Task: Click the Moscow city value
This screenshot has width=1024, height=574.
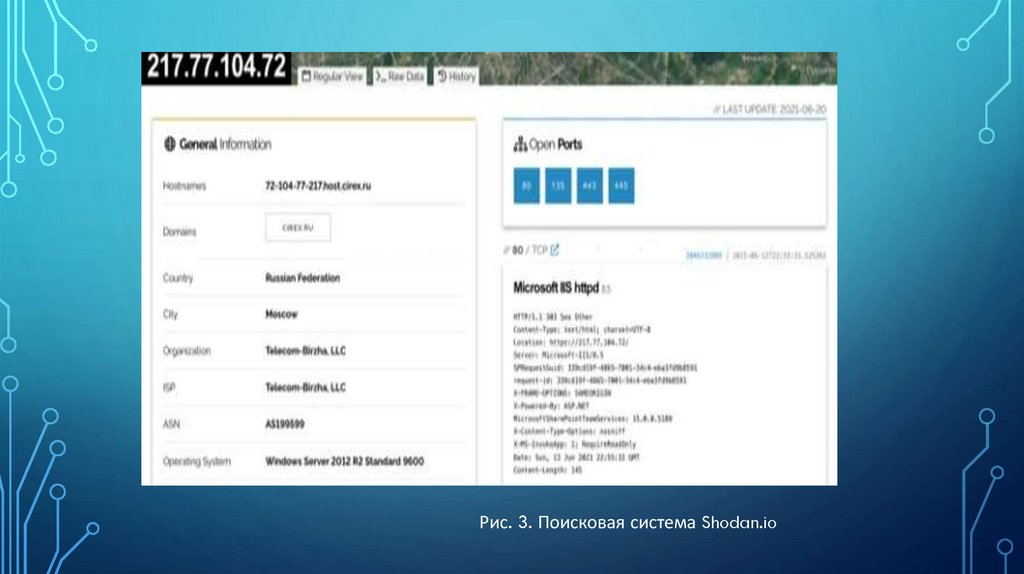Action: tap(281, 314)
